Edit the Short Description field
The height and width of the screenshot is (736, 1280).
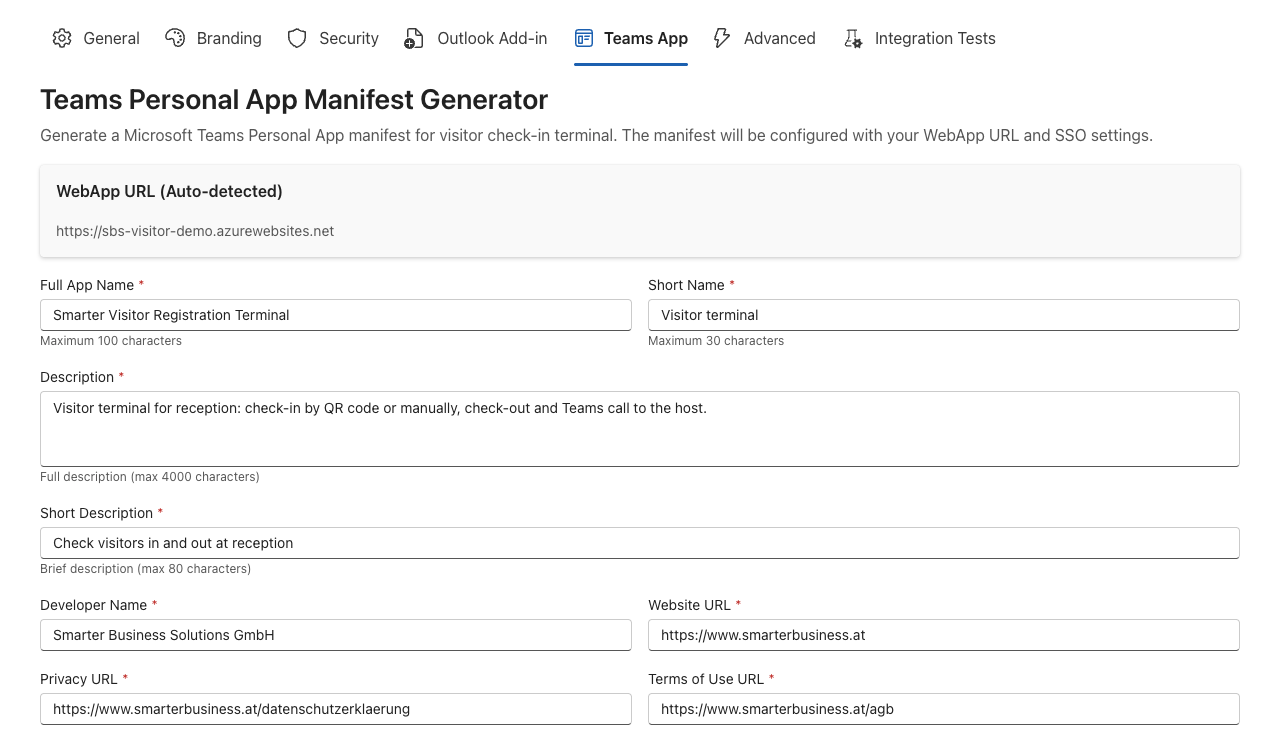coord(640,543)
